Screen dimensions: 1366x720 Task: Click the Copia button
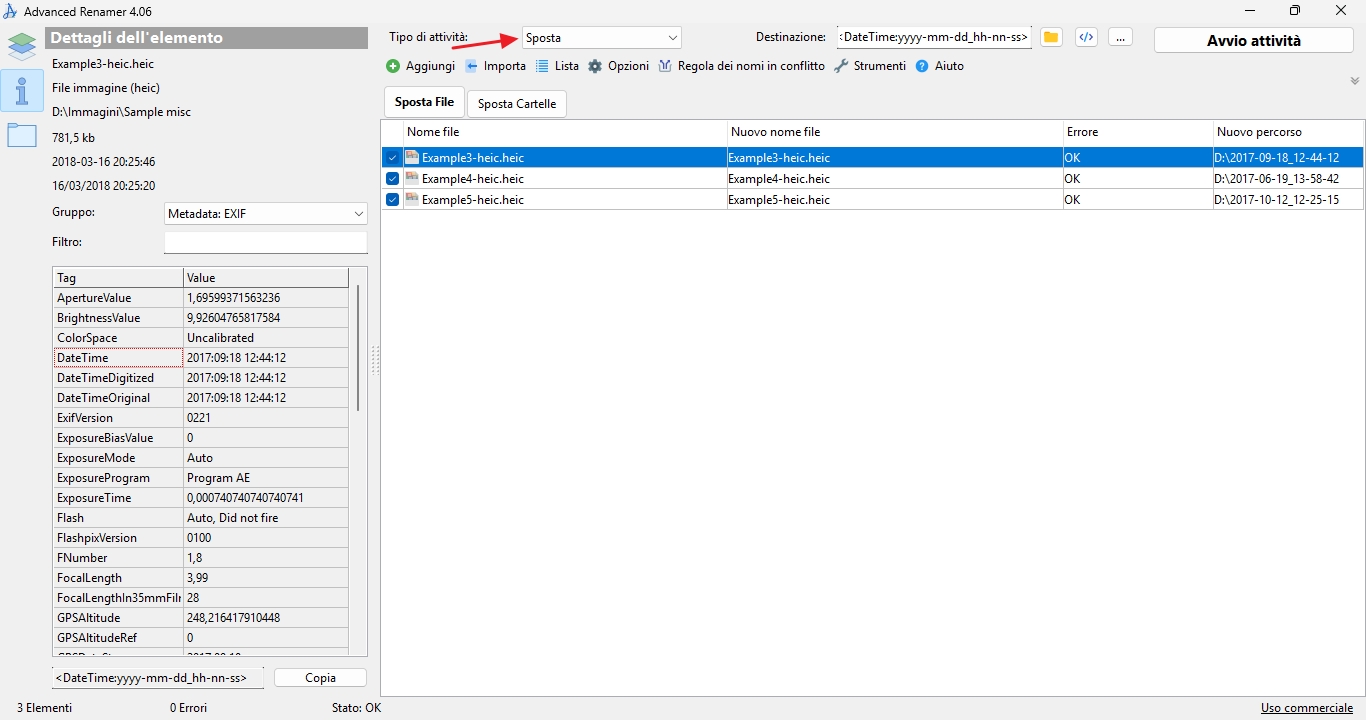pyautogui.click(x=320, y=678)
